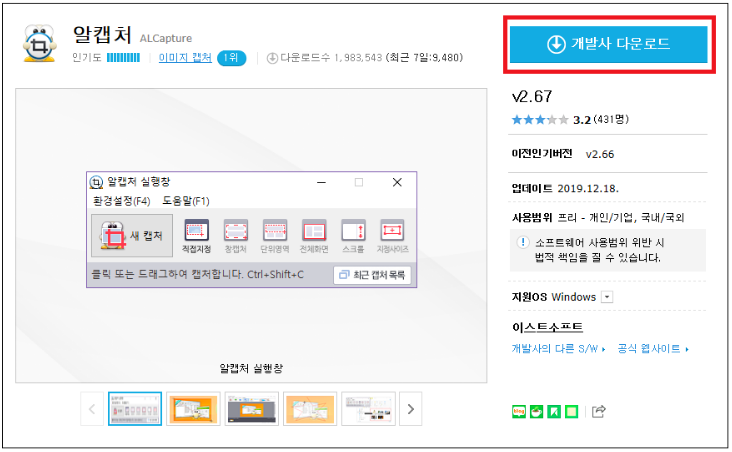
Task: Click the close X in 알캡처 실행창
Action: pyautogui.click(x=397, y=182)
